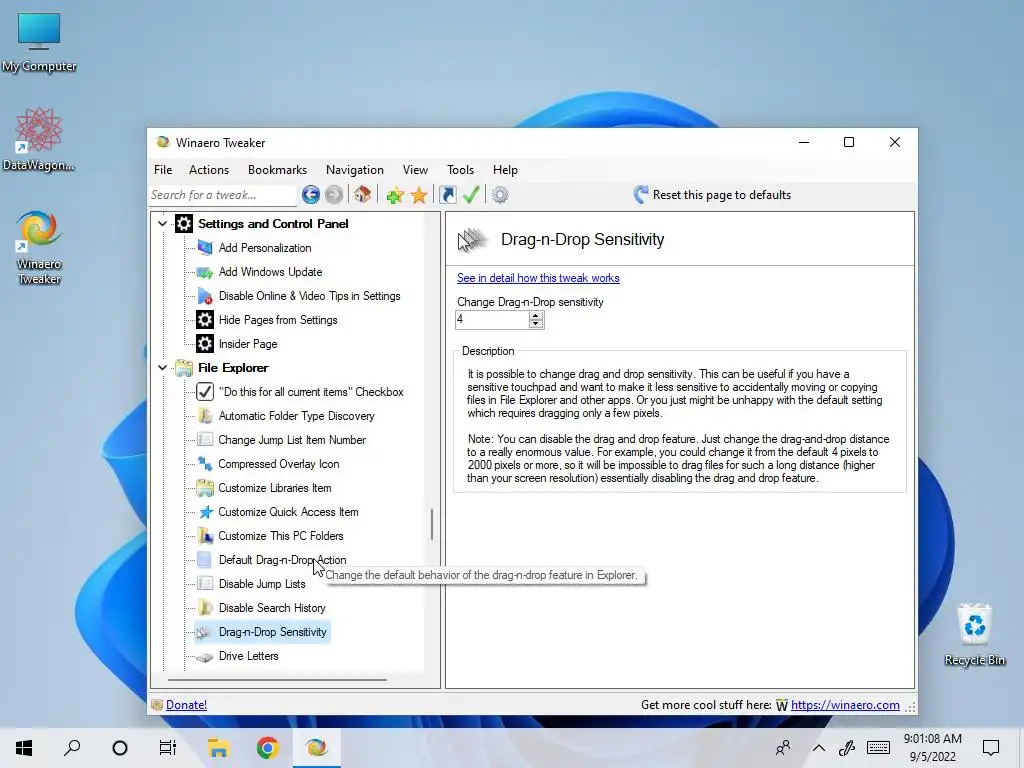This screenshot has width=1024, height=768.
Task: Open the Navigation menu
Action: tap(355, 170)
